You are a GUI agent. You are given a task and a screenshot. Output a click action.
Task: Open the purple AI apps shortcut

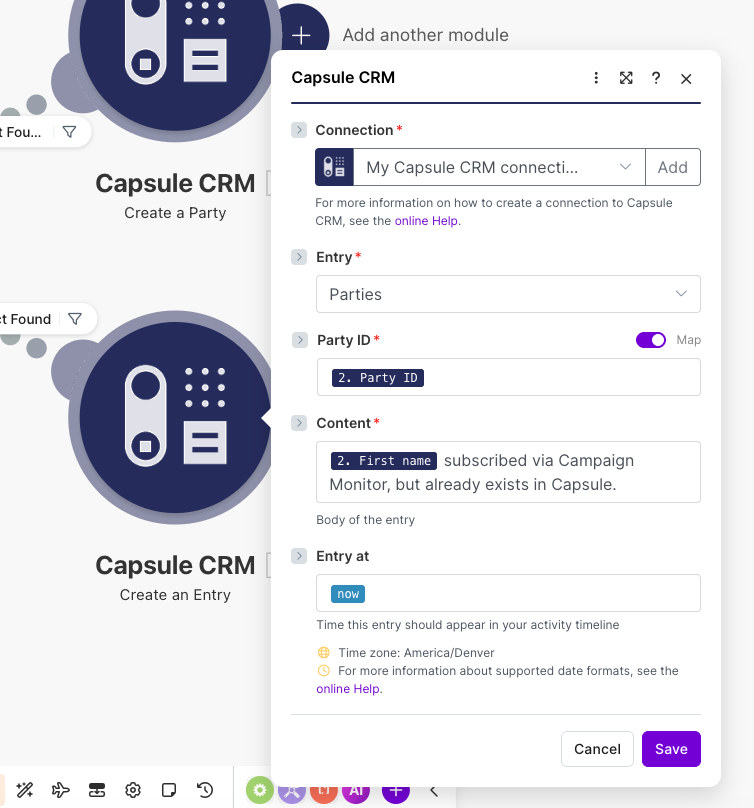point(356,790)
